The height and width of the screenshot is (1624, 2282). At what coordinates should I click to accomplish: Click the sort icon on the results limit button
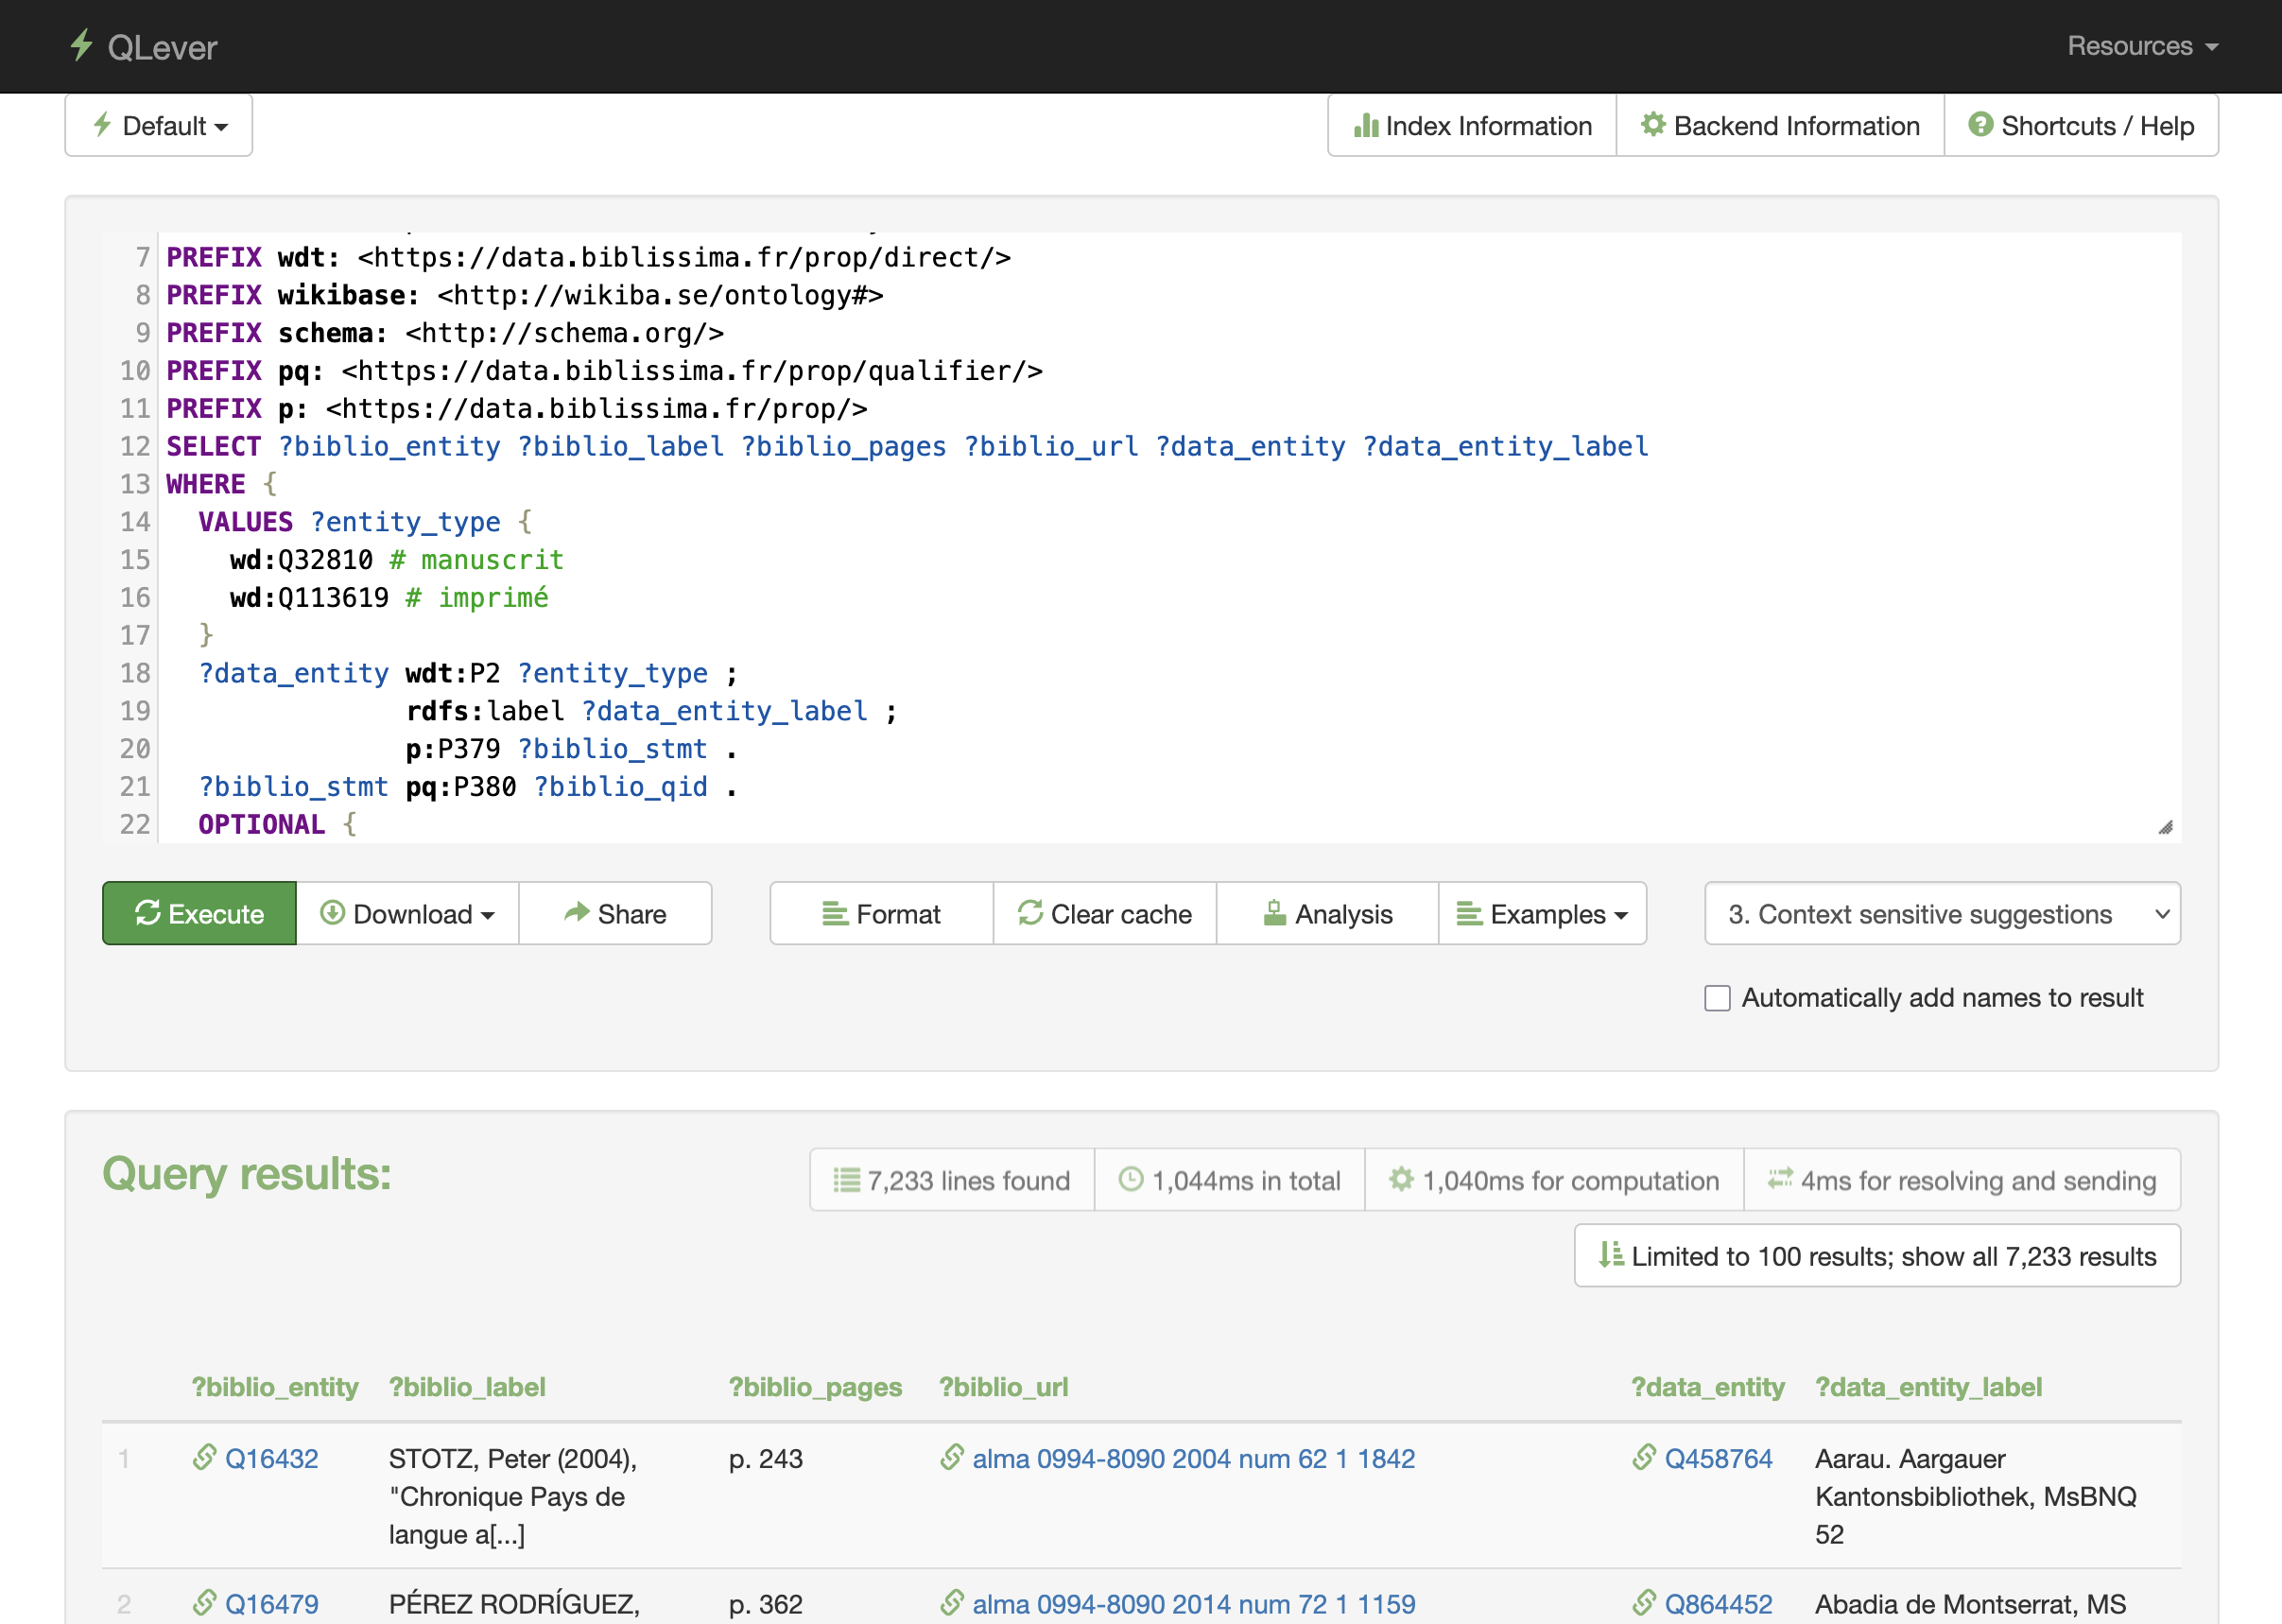coord(1611,1254)
